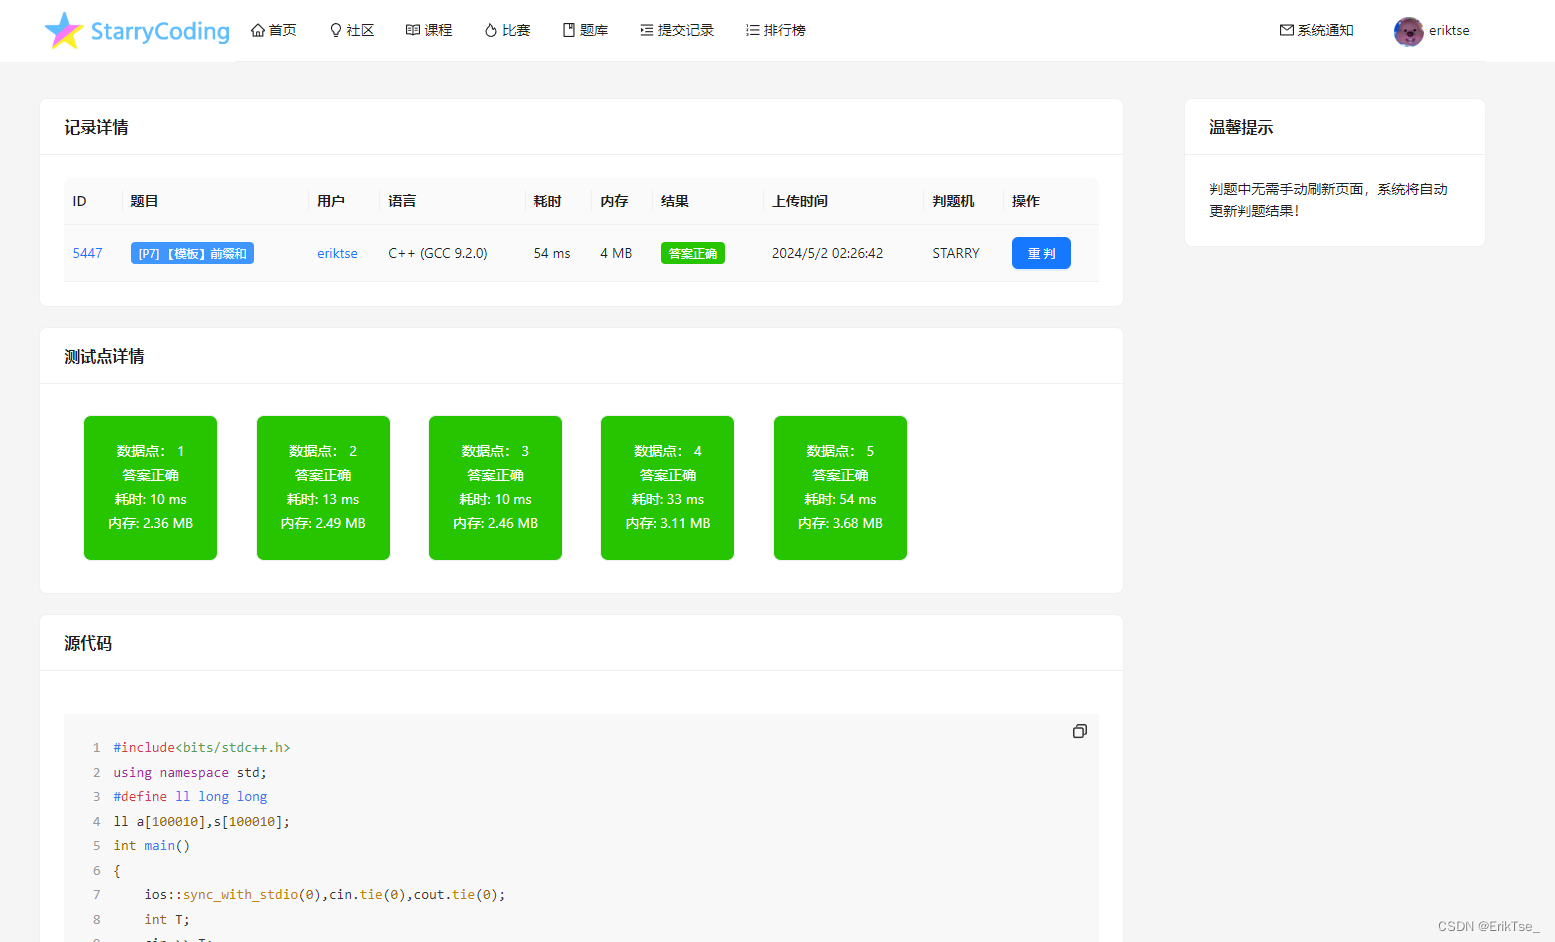Open user eriktse link in record row

coord(337,253)
